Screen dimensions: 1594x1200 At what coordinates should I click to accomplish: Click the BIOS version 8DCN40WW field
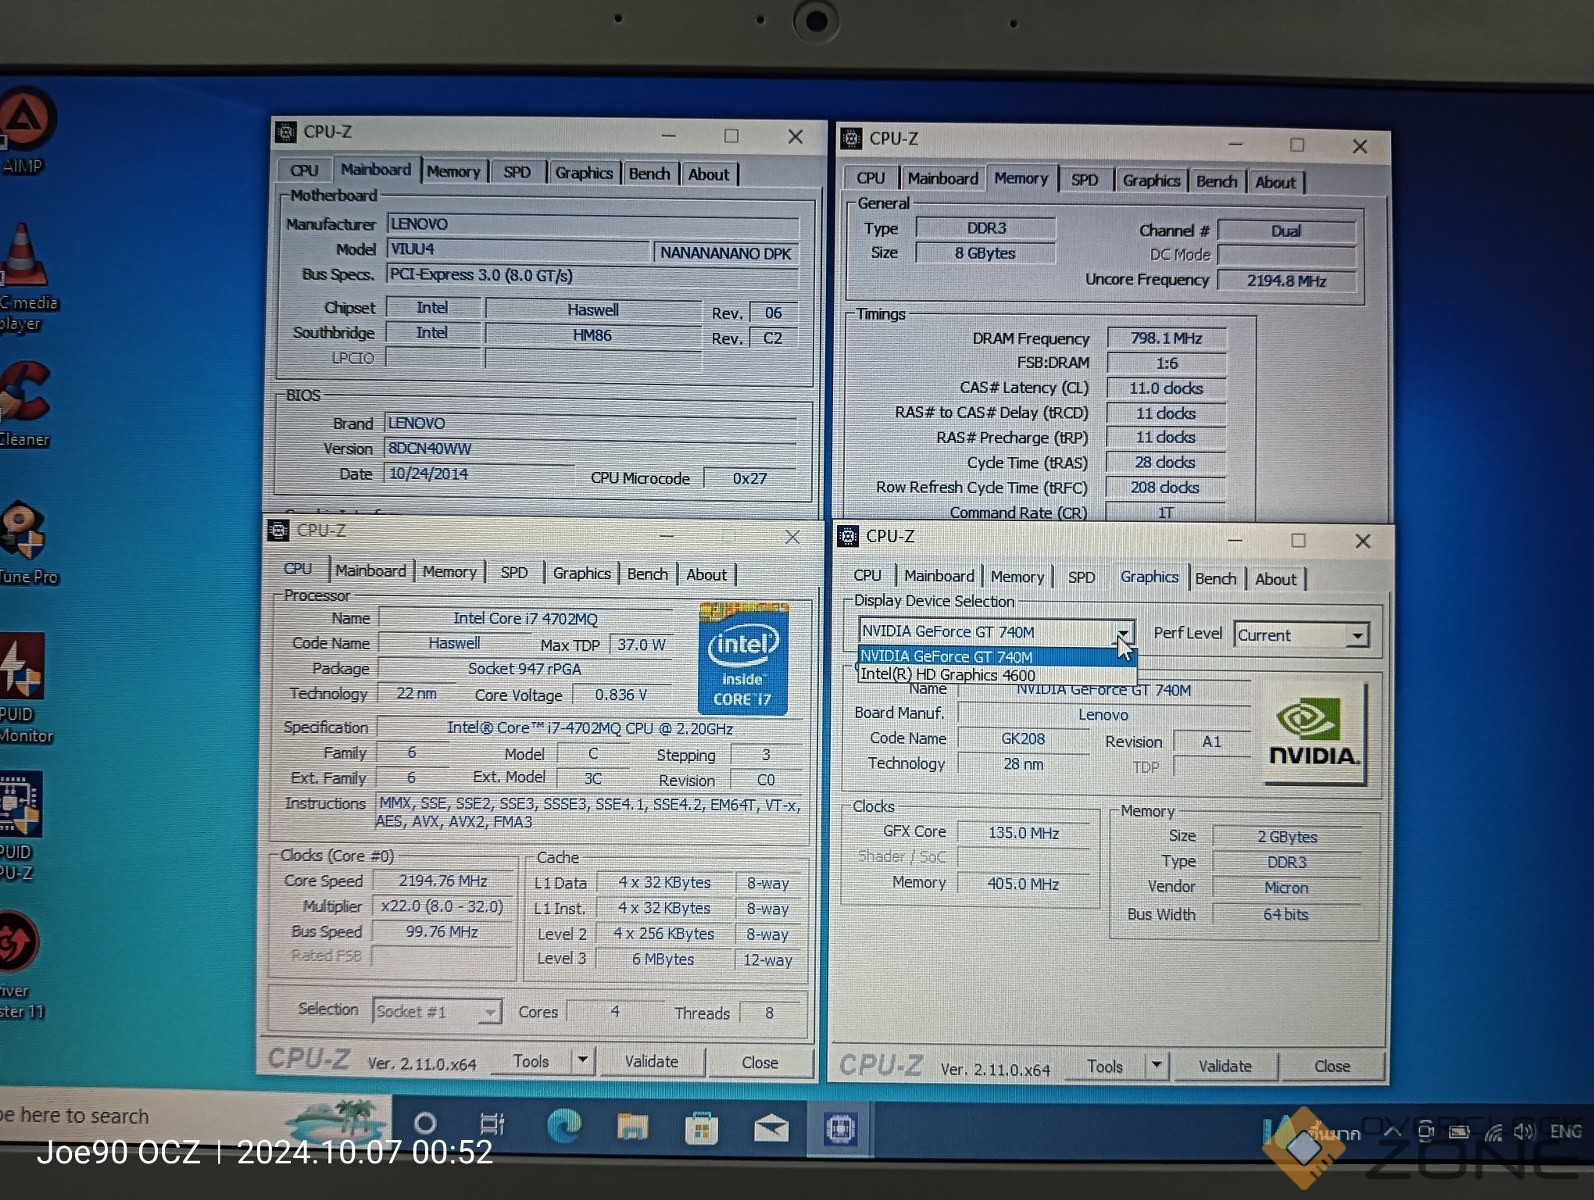(590, 448)
